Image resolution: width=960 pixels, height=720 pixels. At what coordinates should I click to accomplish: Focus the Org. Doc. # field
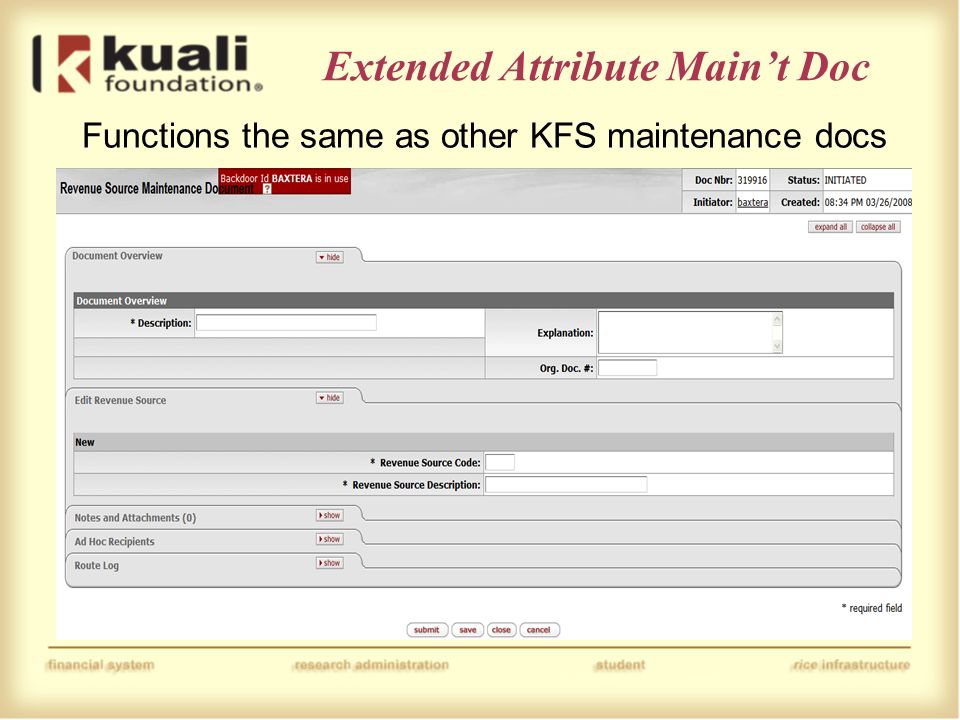627,368
